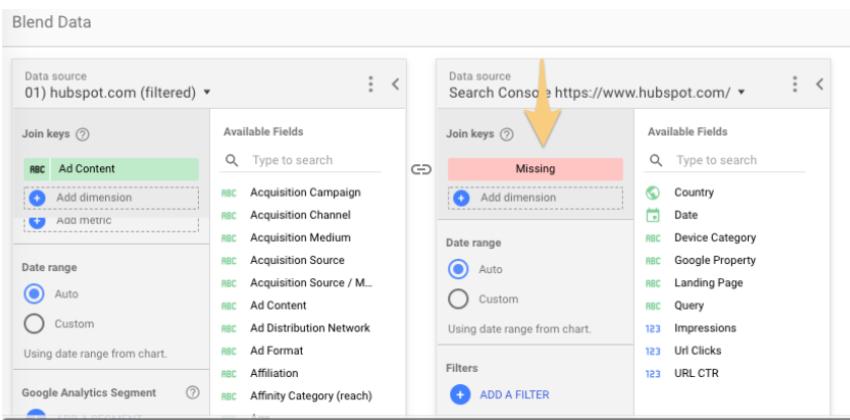Image resolution: width=850 pixels, height=420 pixels.
Task: Collapse the hubspot.com data source panel chevron
Action: 396,84
